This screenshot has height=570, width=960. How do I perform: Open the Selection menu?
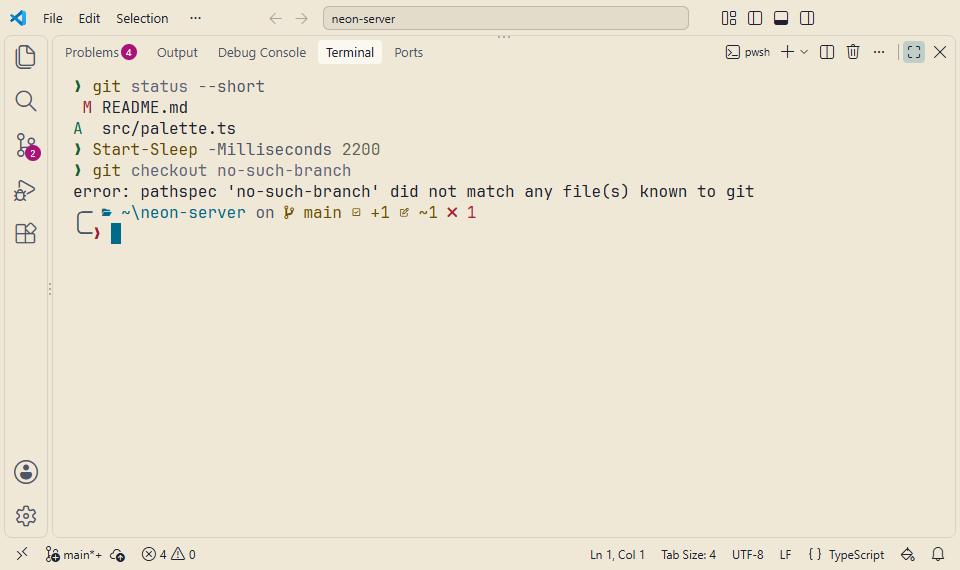tap(142, 18)
